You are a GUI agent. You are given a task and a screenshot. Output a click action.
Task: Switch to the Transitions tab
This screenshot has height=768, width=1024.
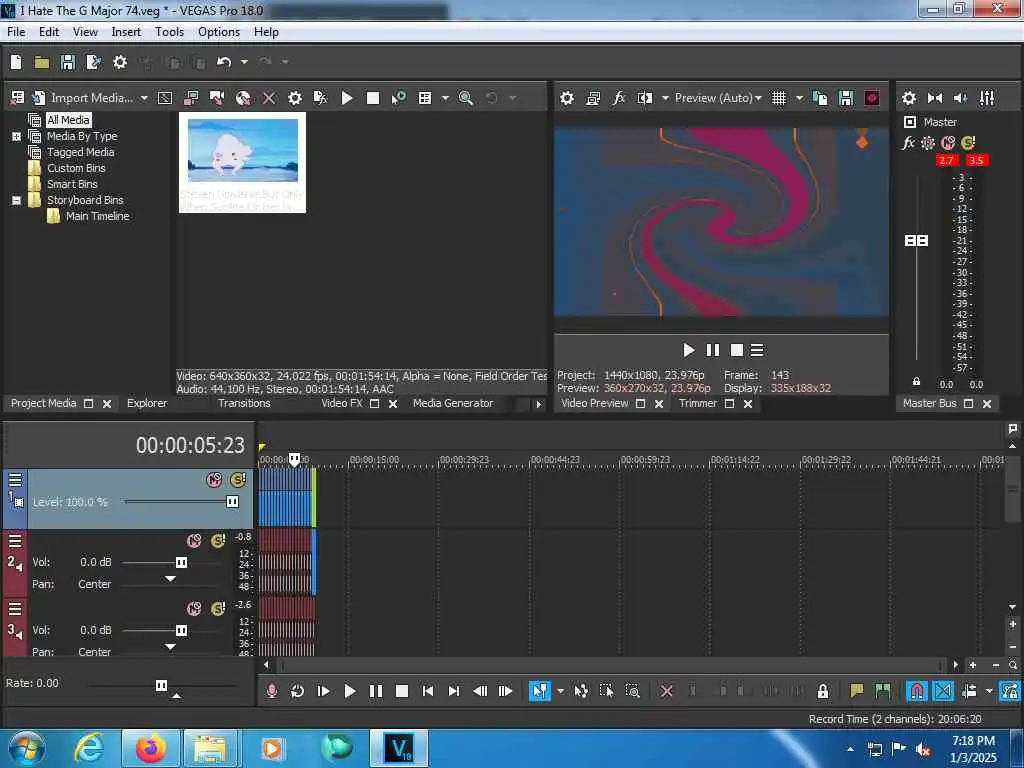(244, 404)
